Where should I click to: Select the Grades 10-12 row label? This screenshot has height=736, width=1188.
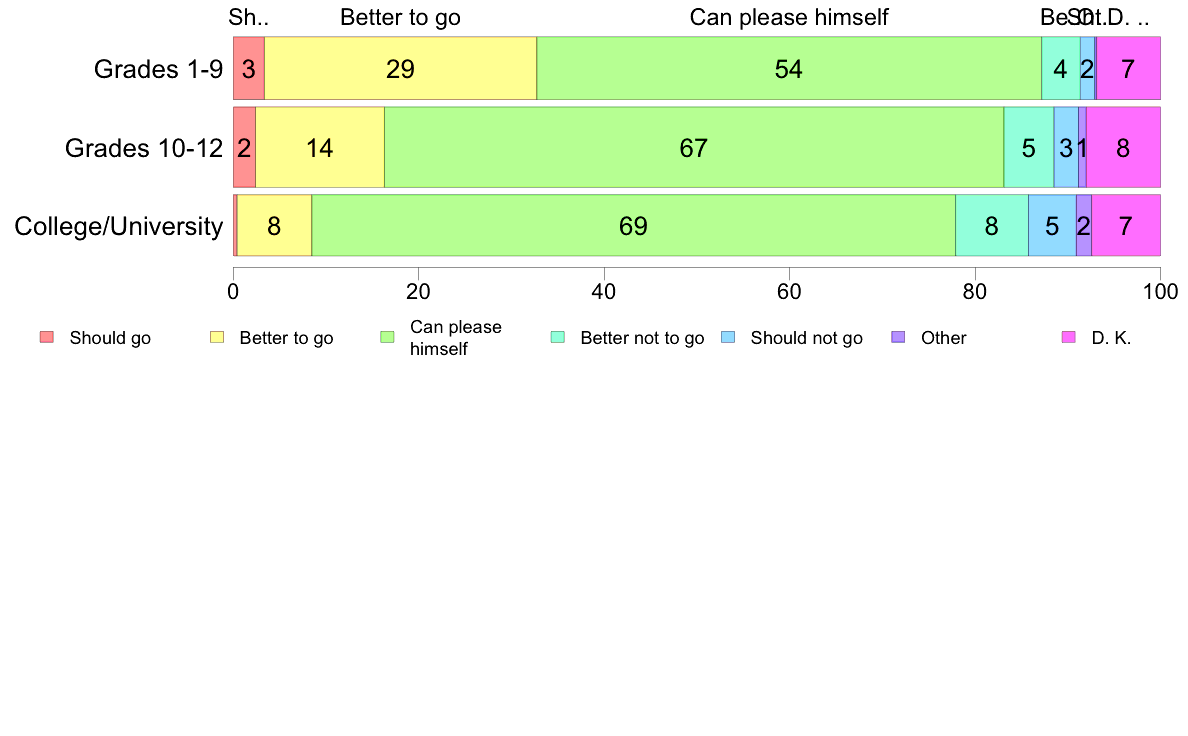pos(144,148)
